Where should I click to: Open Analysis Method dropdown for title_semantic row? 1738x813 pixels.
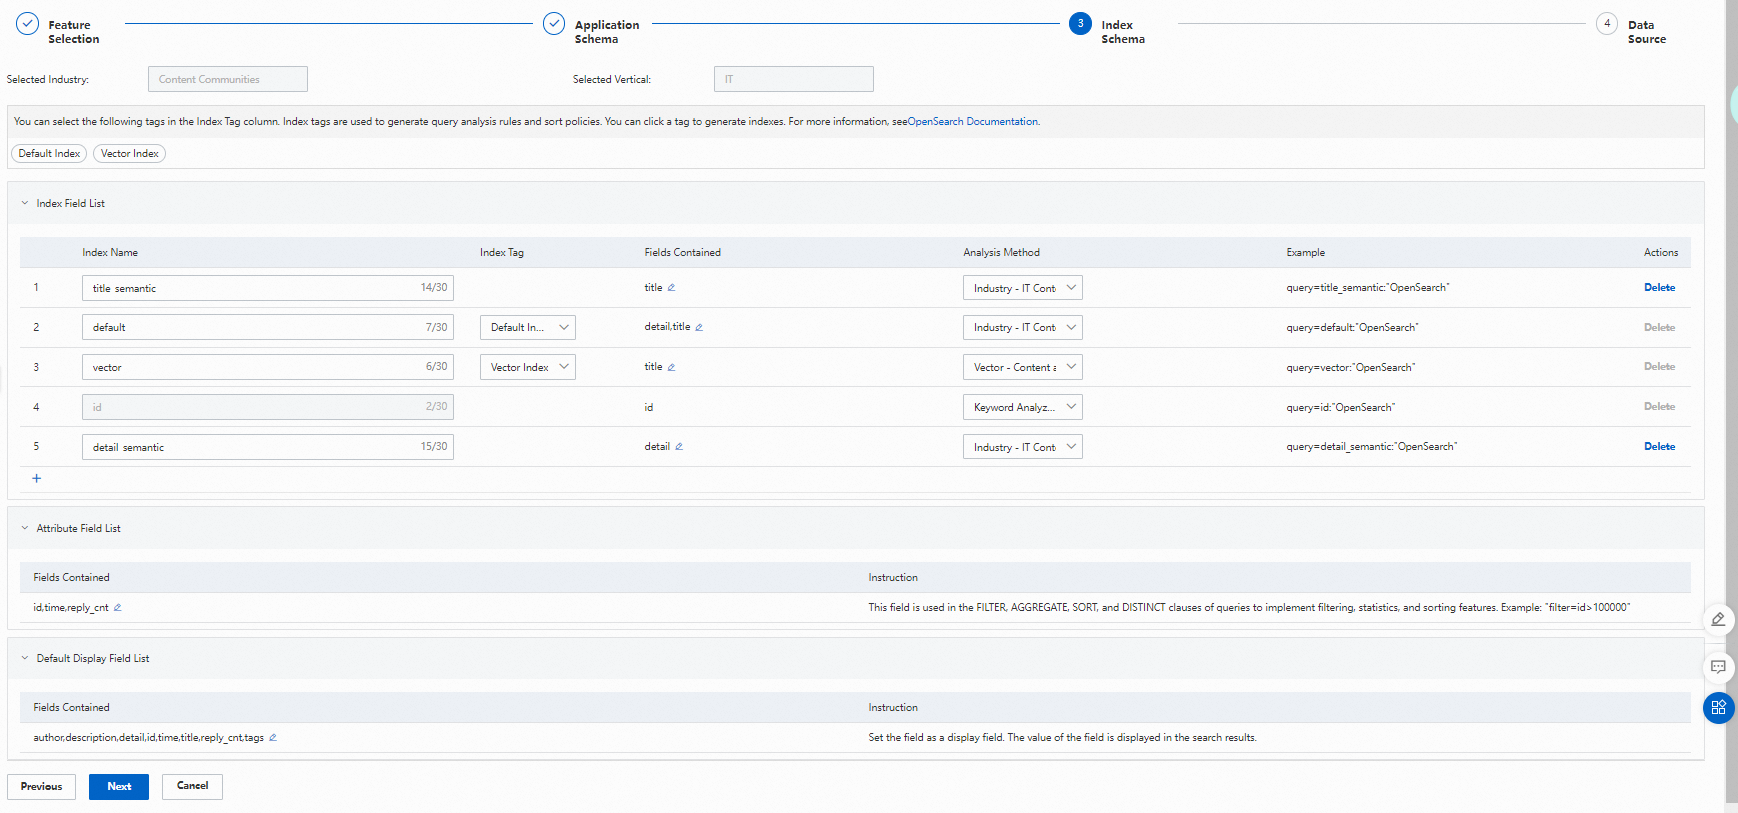[x=1023, y=288]
